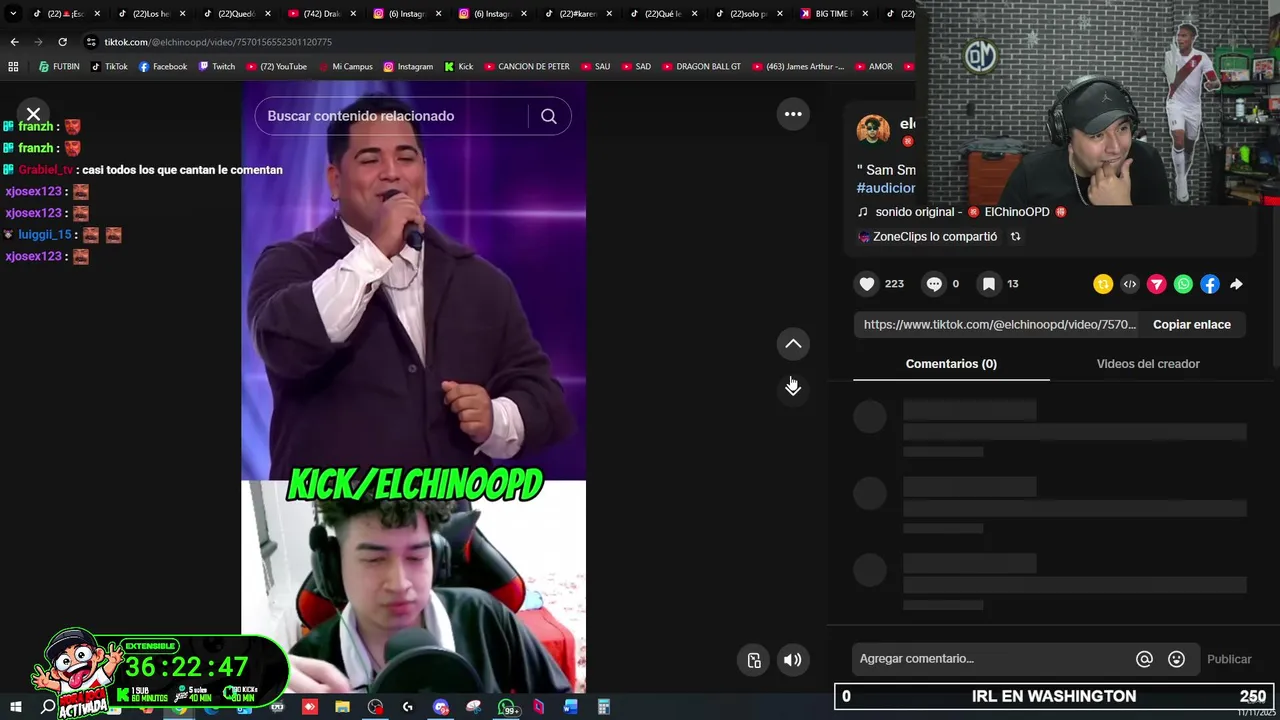Open Calculator from the taskbar

coord(604,708)
